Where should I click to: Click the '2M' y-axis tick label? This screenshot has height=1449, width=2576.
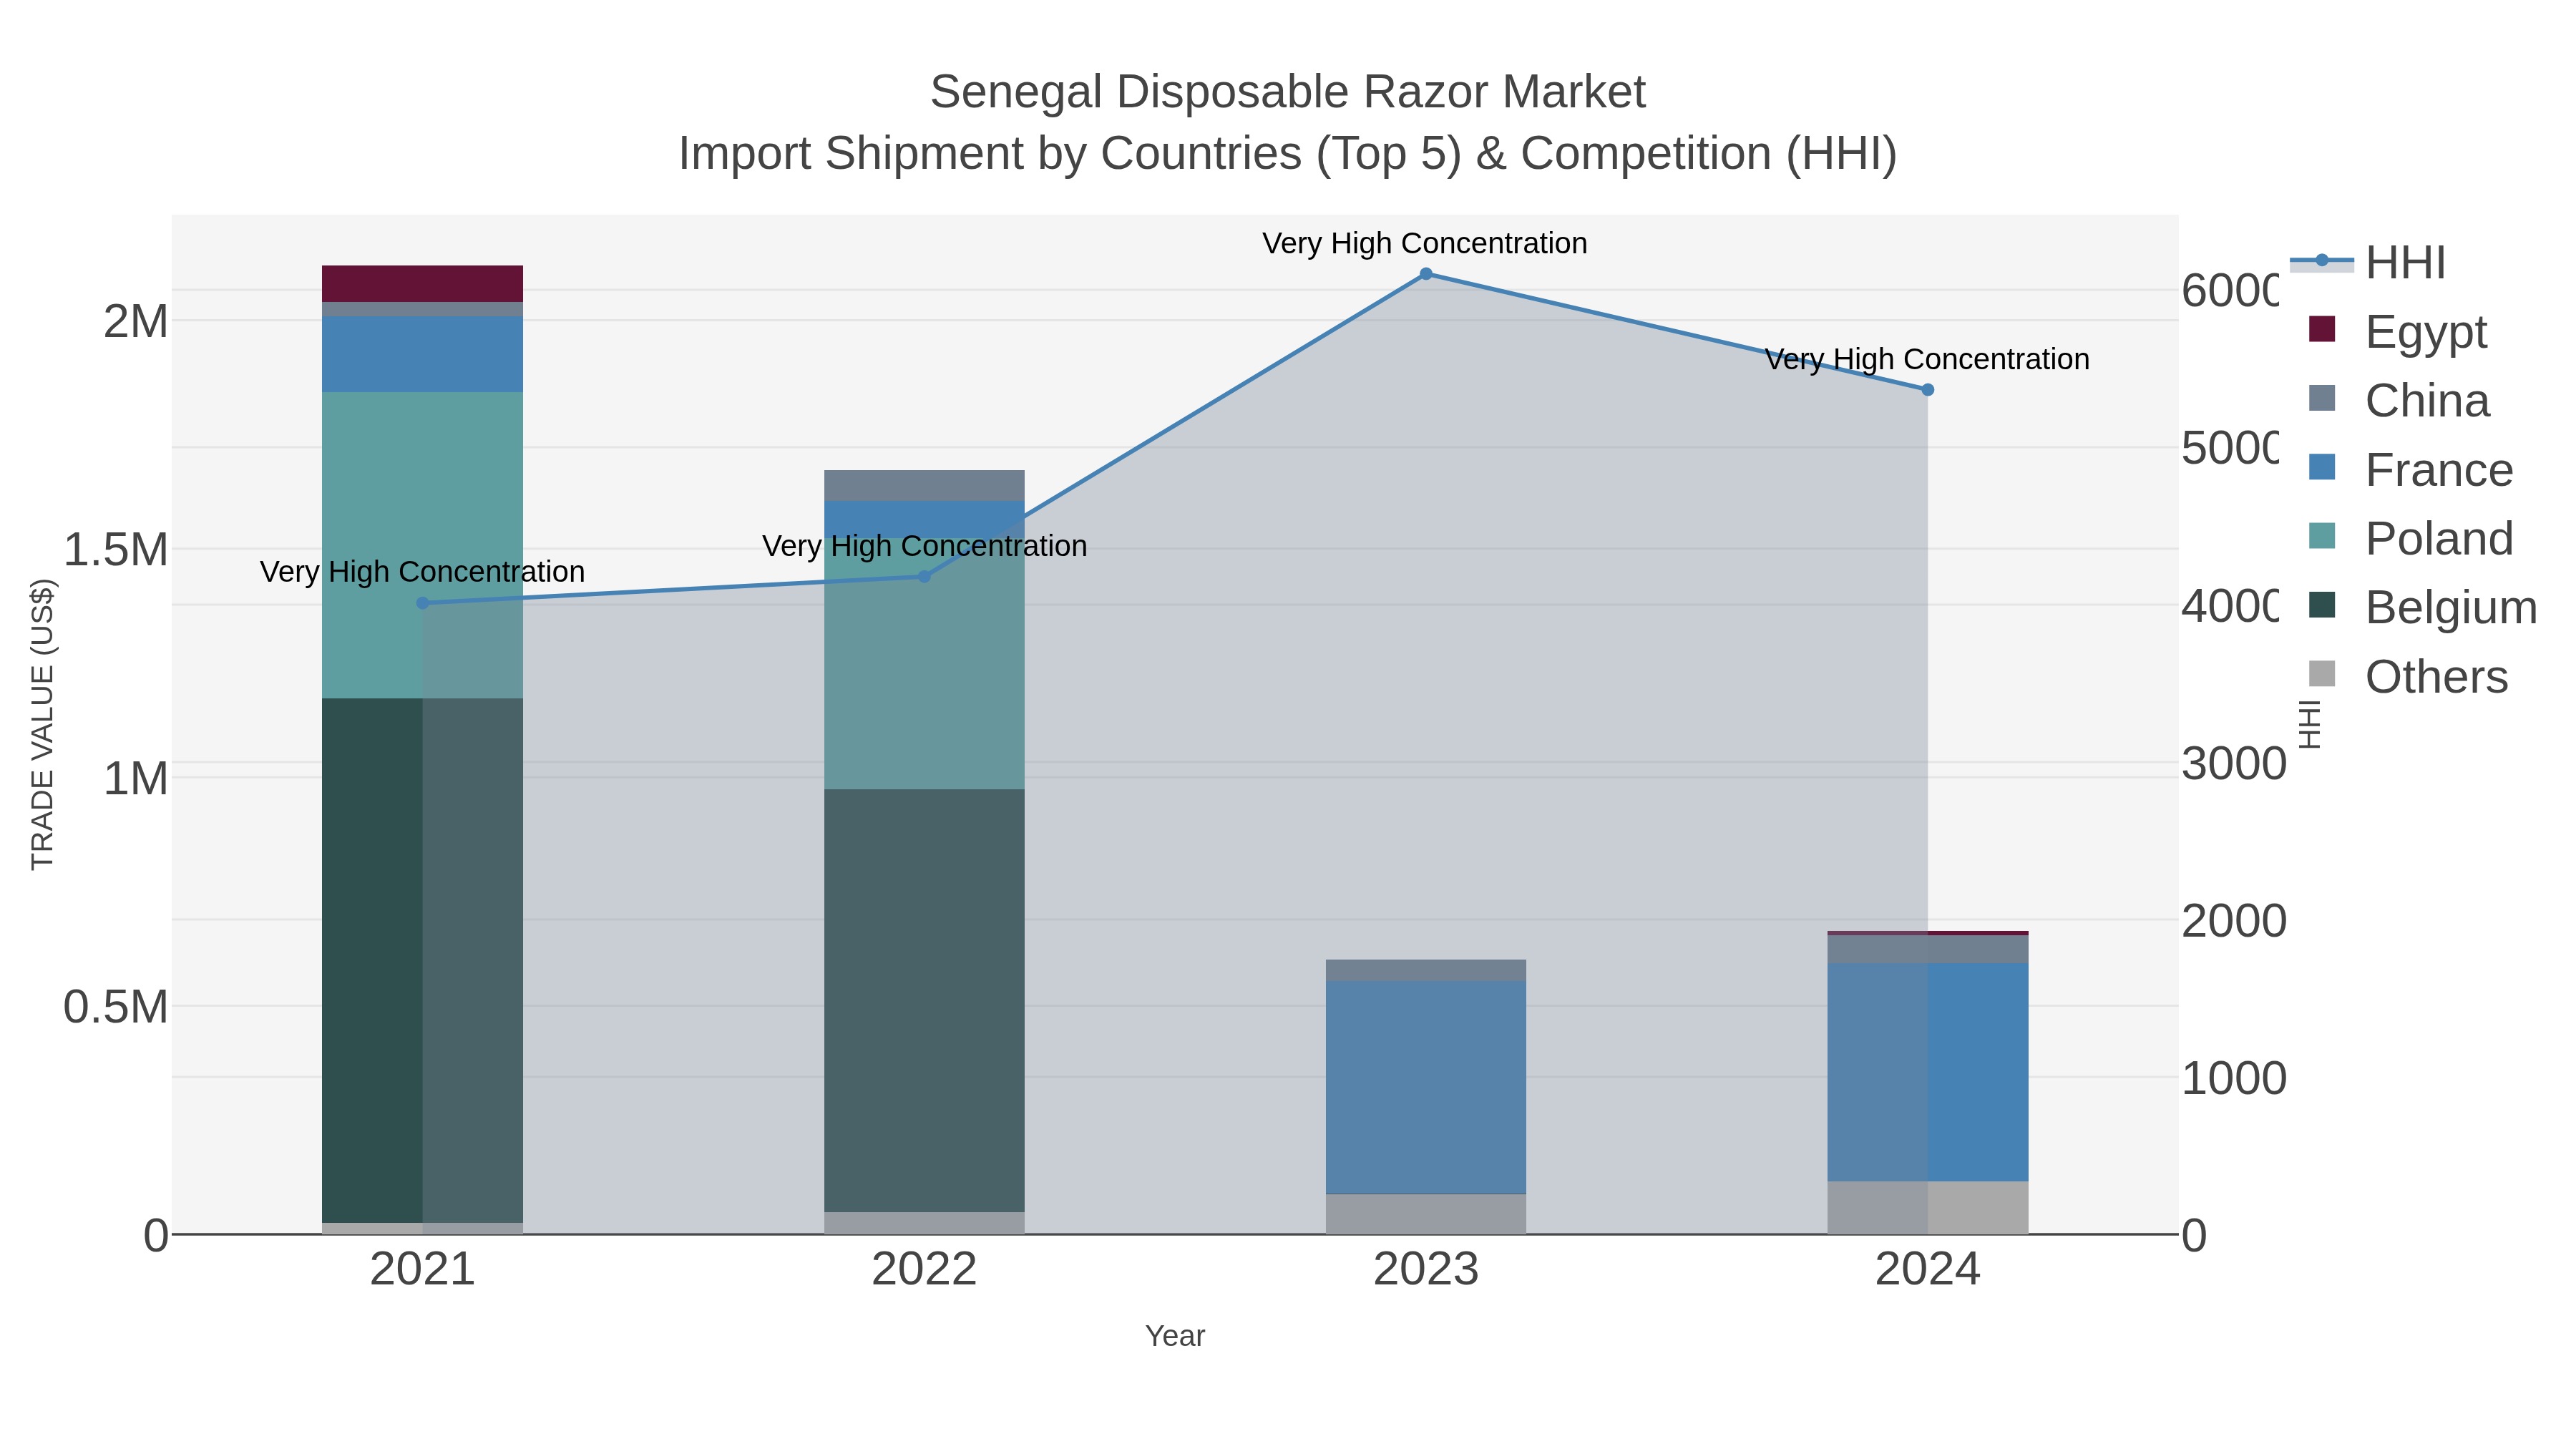pyautogui.click(x=135, y=322)
